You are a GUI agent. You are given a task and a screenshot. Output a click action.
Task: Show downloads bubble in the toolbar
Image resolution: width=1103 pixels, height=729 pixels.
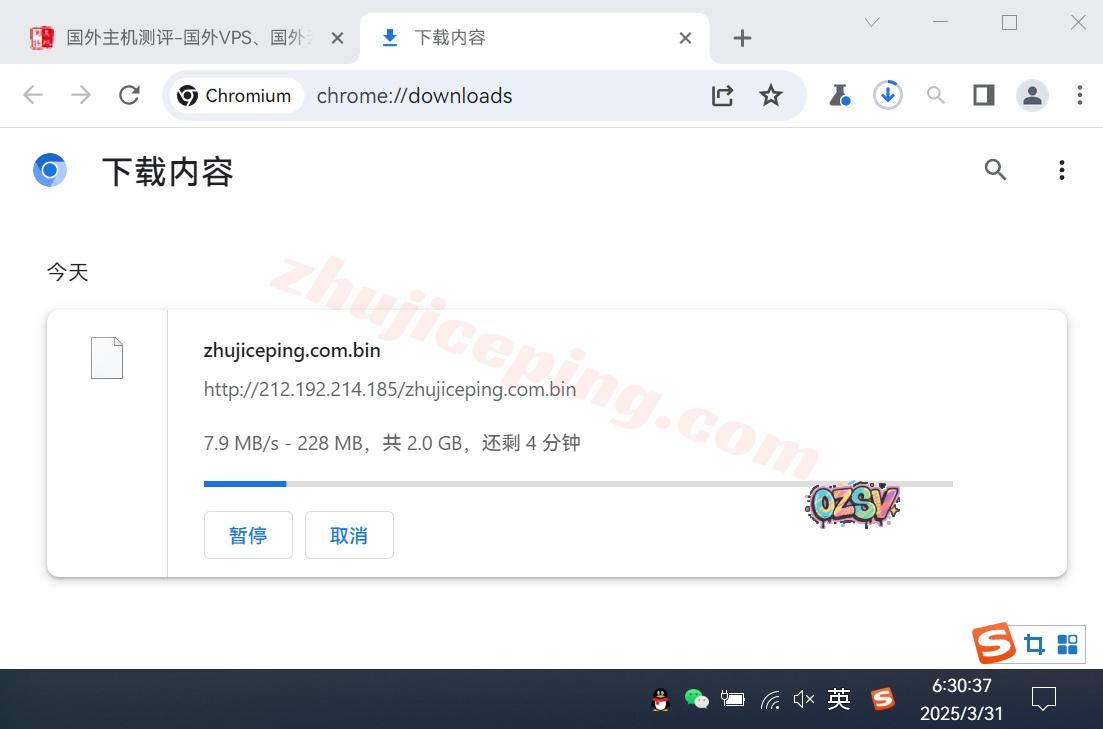coord(887,95)
